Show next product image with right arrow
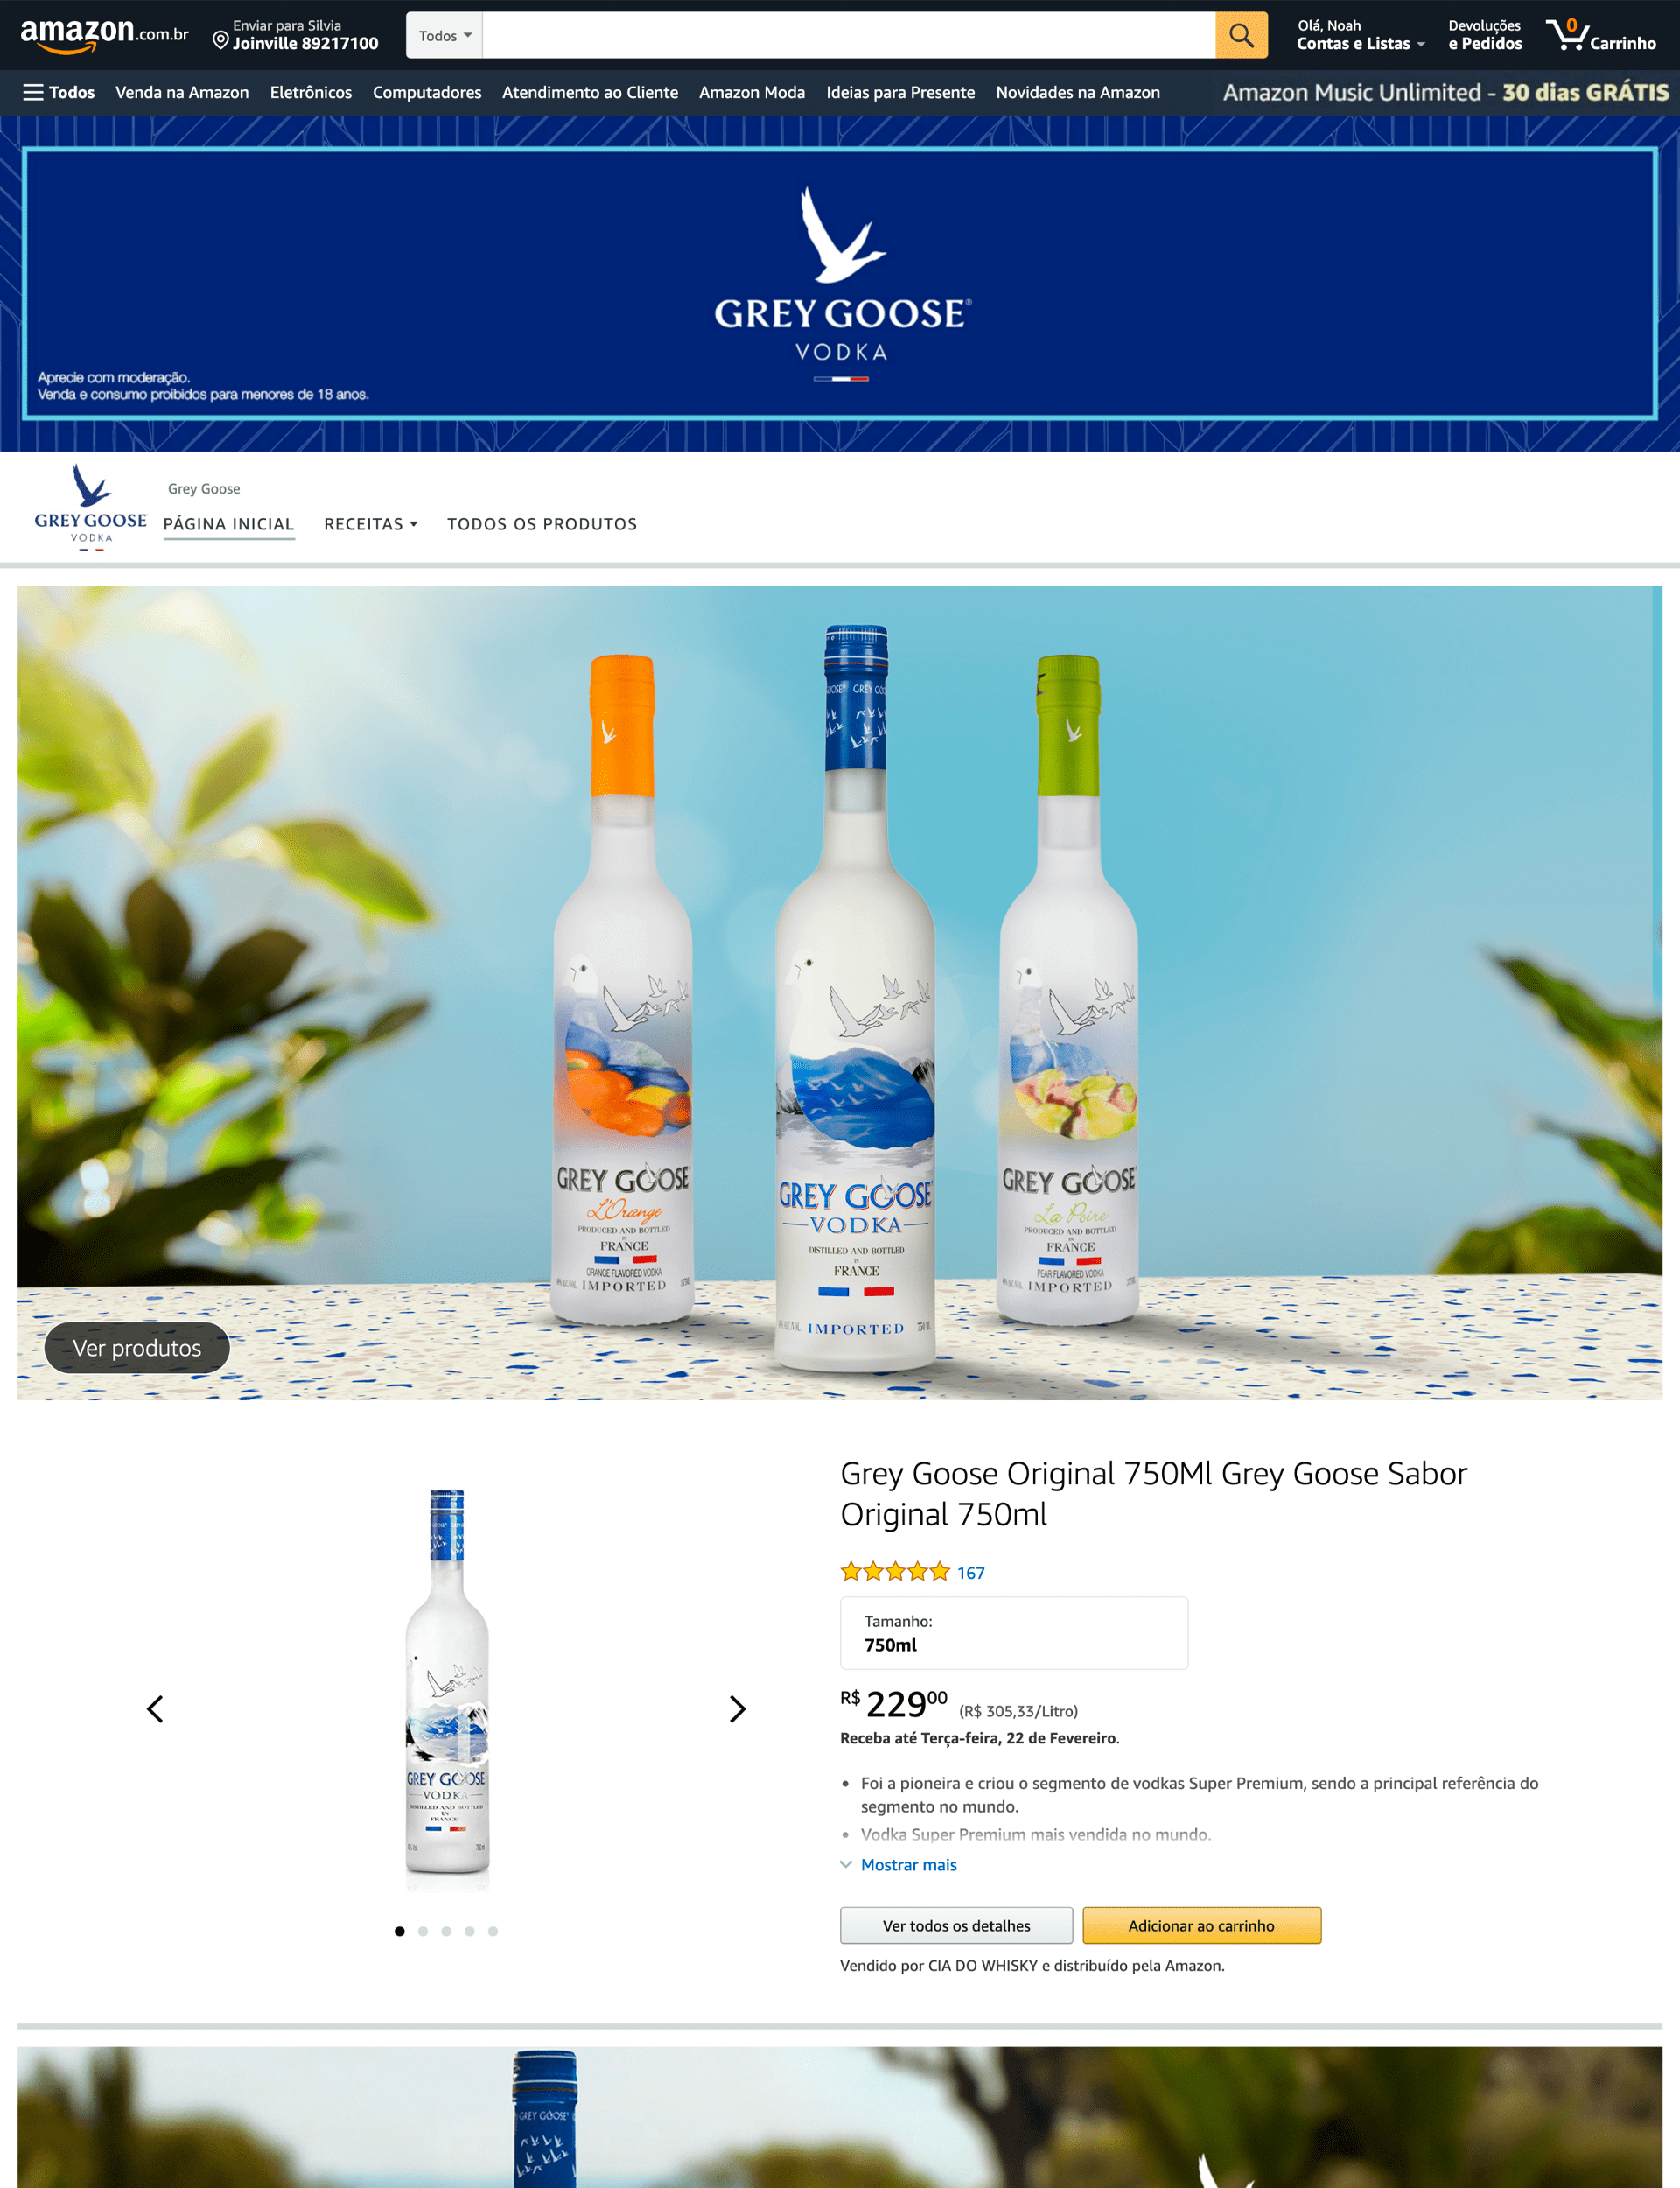 point(737,1709)
